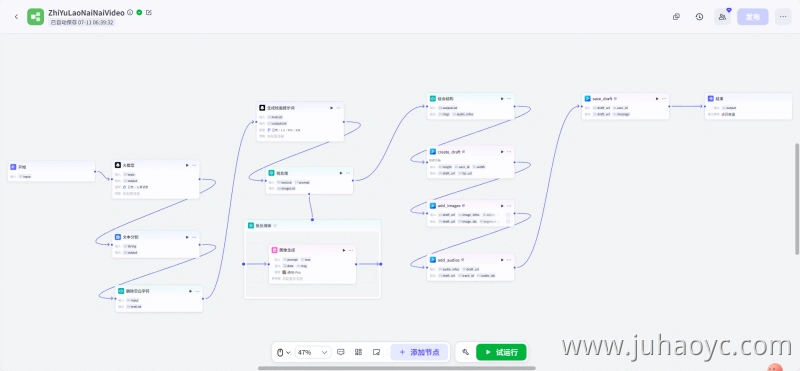800x371 pixels.
Task: Run the save_draft node play button
Action: (x=656, y=98)
